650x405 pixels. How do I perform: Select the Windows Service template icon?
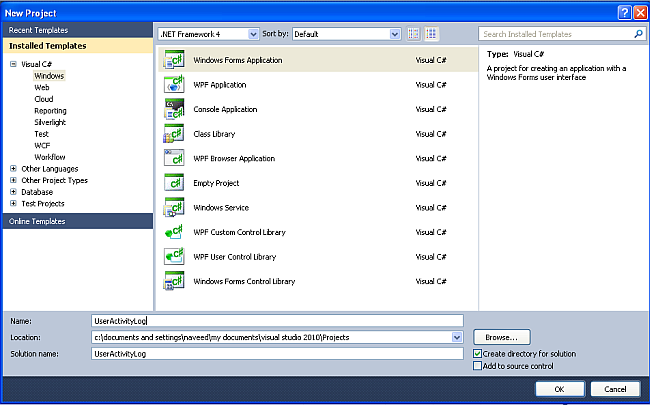tap(174, 207)
